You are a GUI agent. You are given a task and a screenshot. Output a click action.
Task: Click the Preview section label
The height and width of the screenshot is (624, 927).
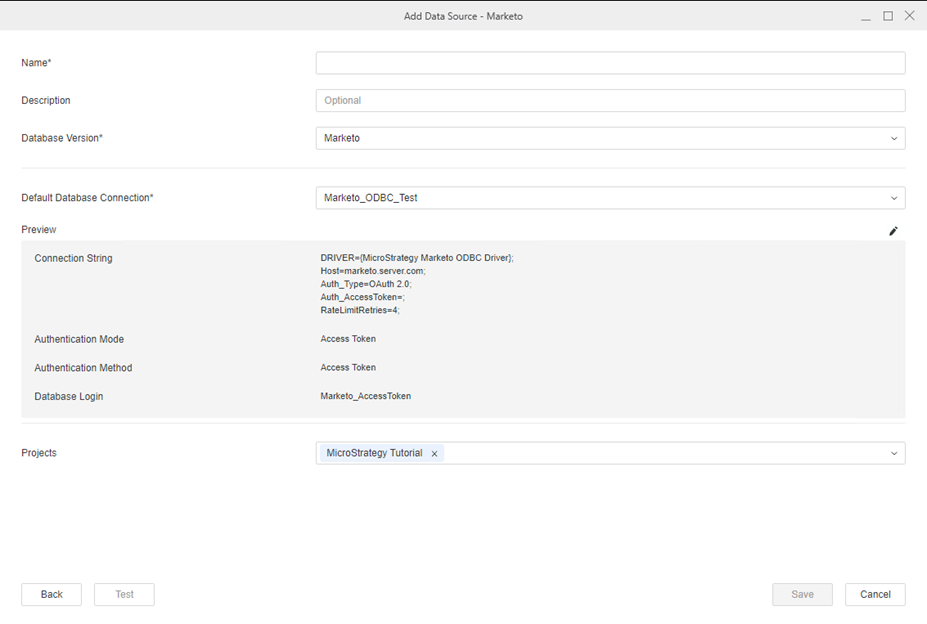tap(39, 230)
